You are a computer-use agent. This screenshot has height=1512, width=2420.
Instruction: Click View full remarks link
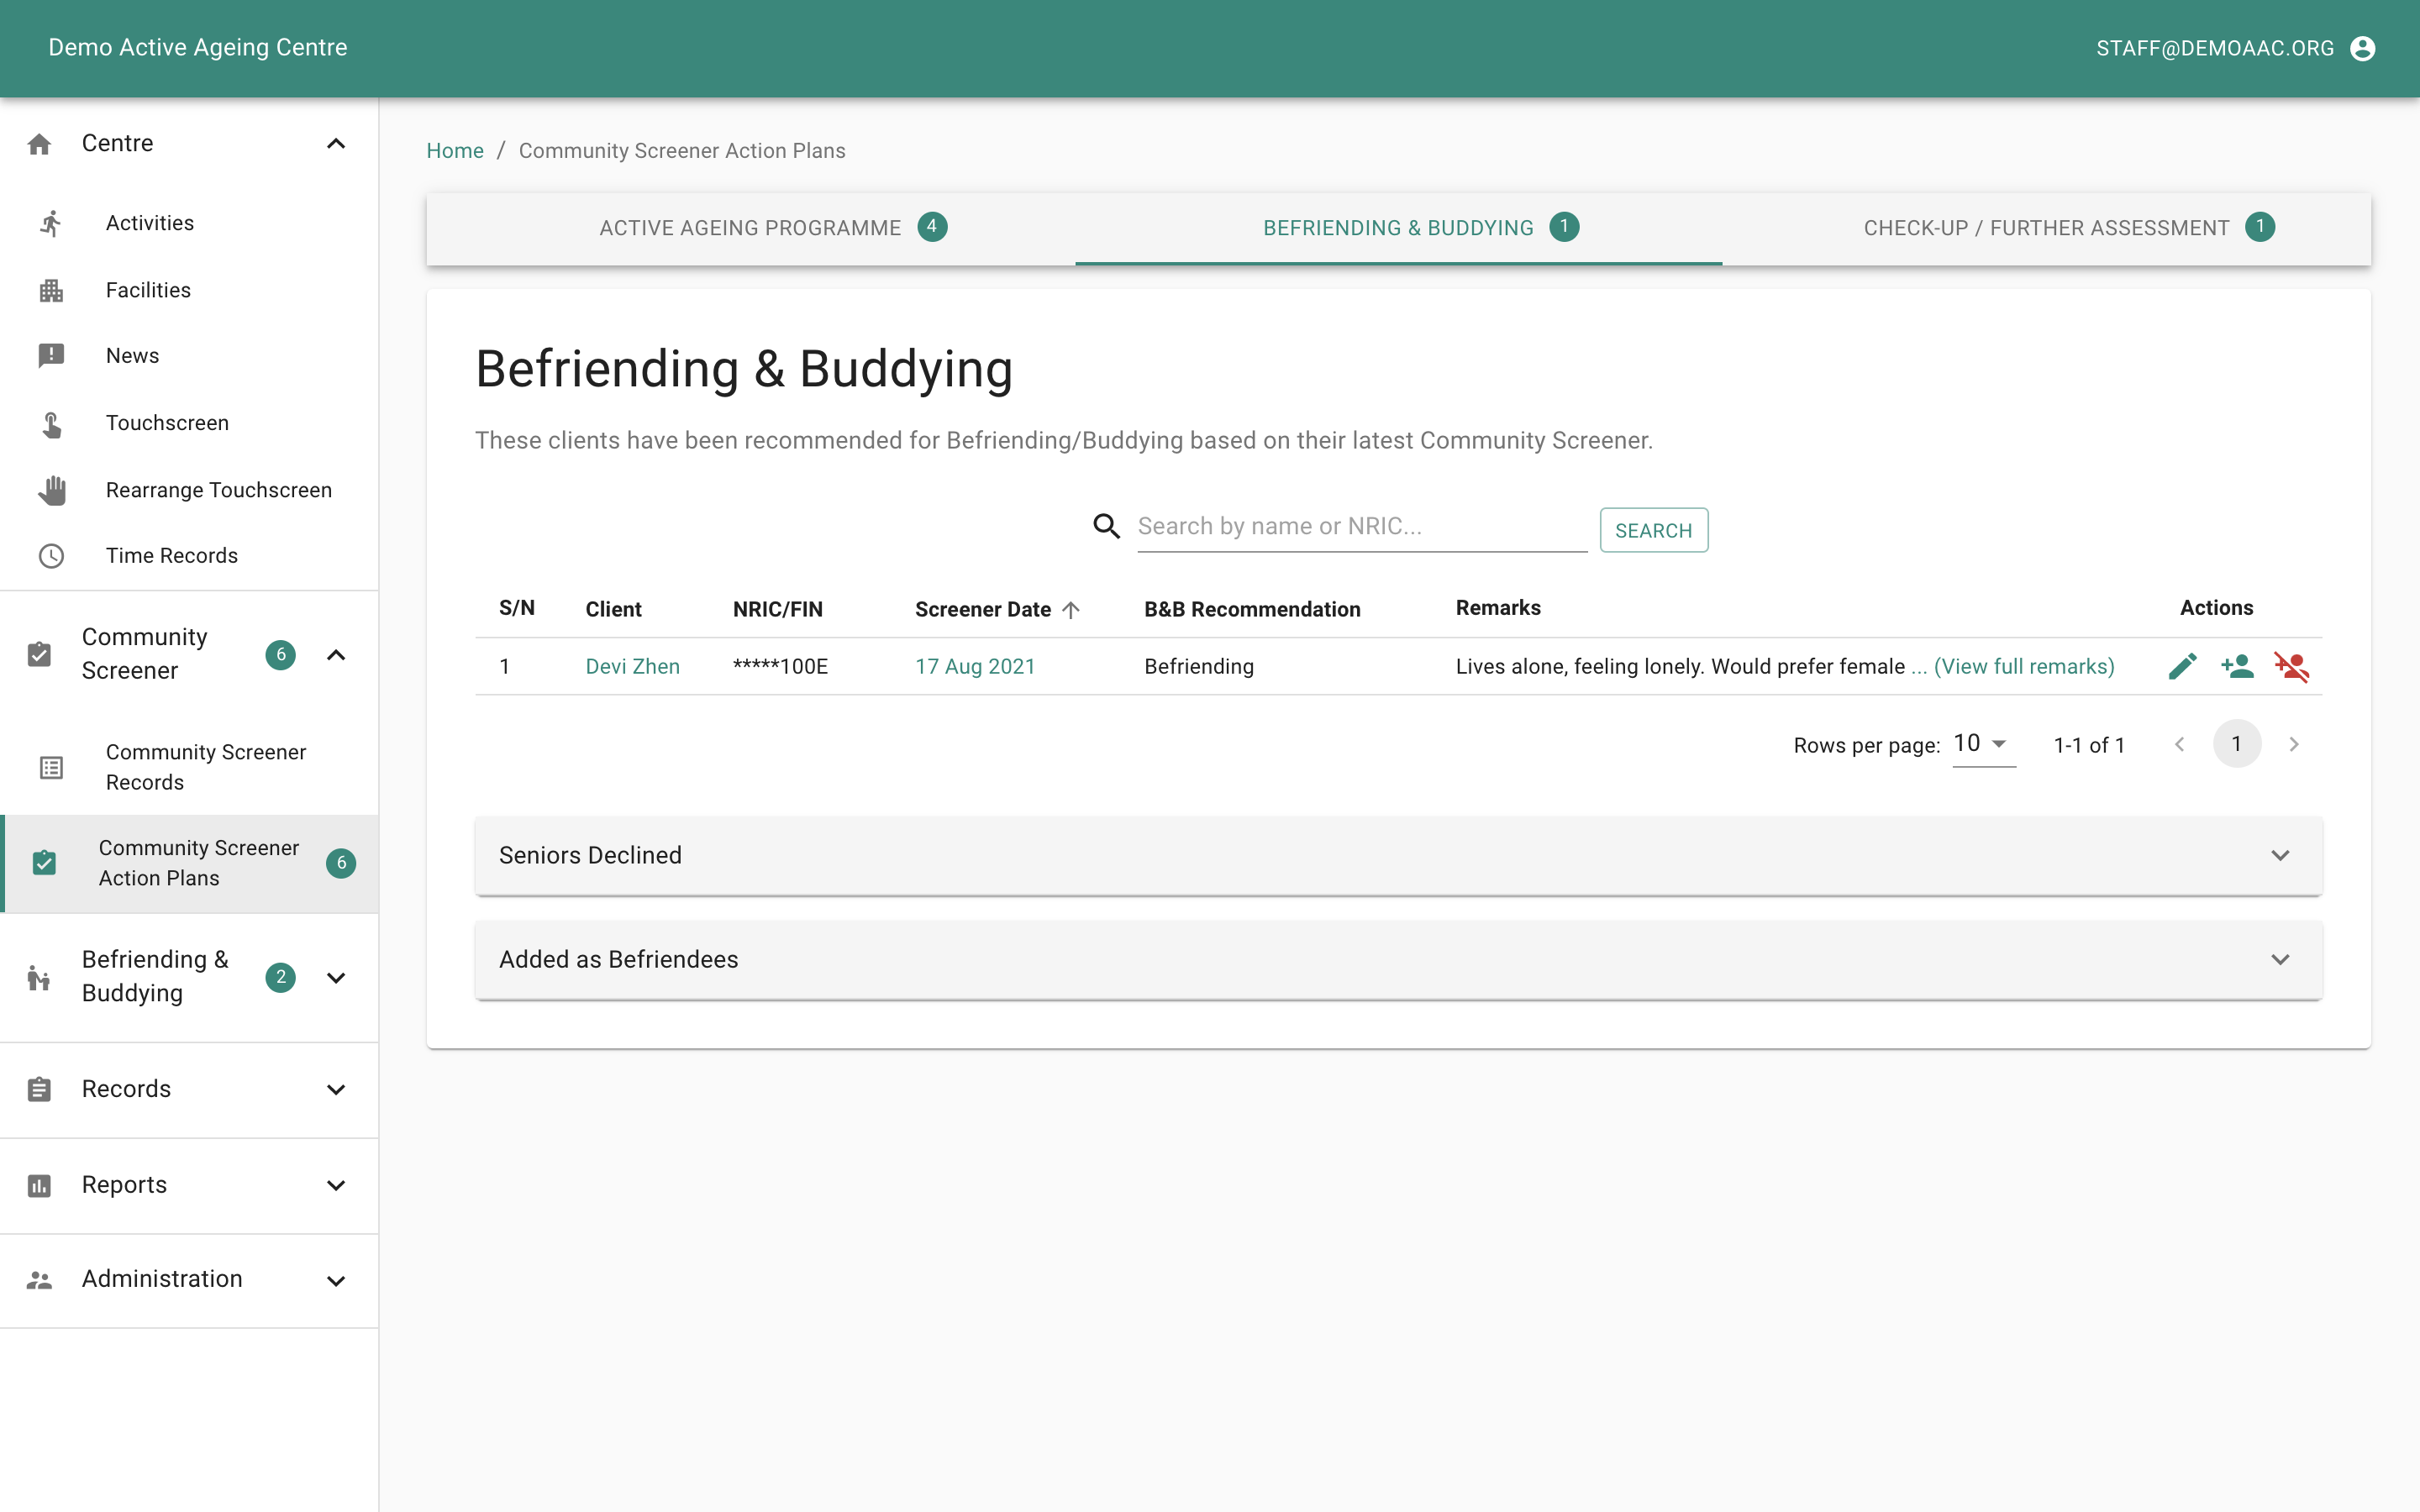click(2024, 667)
